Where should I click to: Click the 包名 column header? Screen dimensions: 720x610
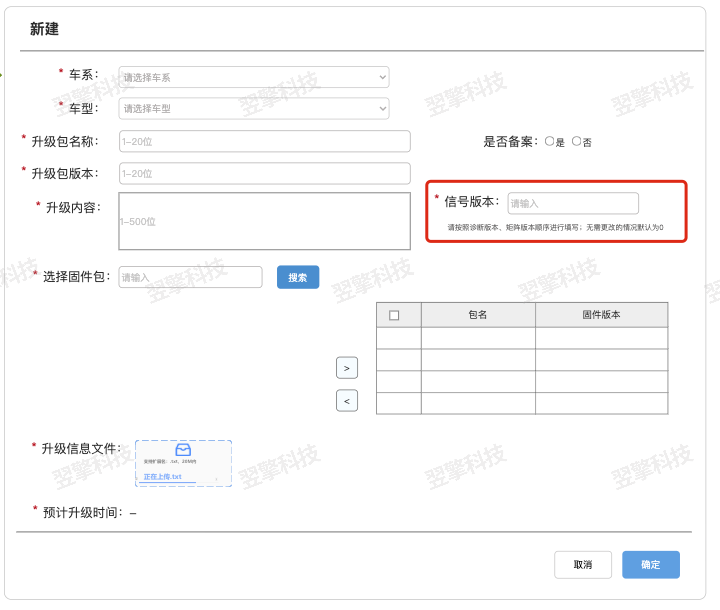click(478, 315)
